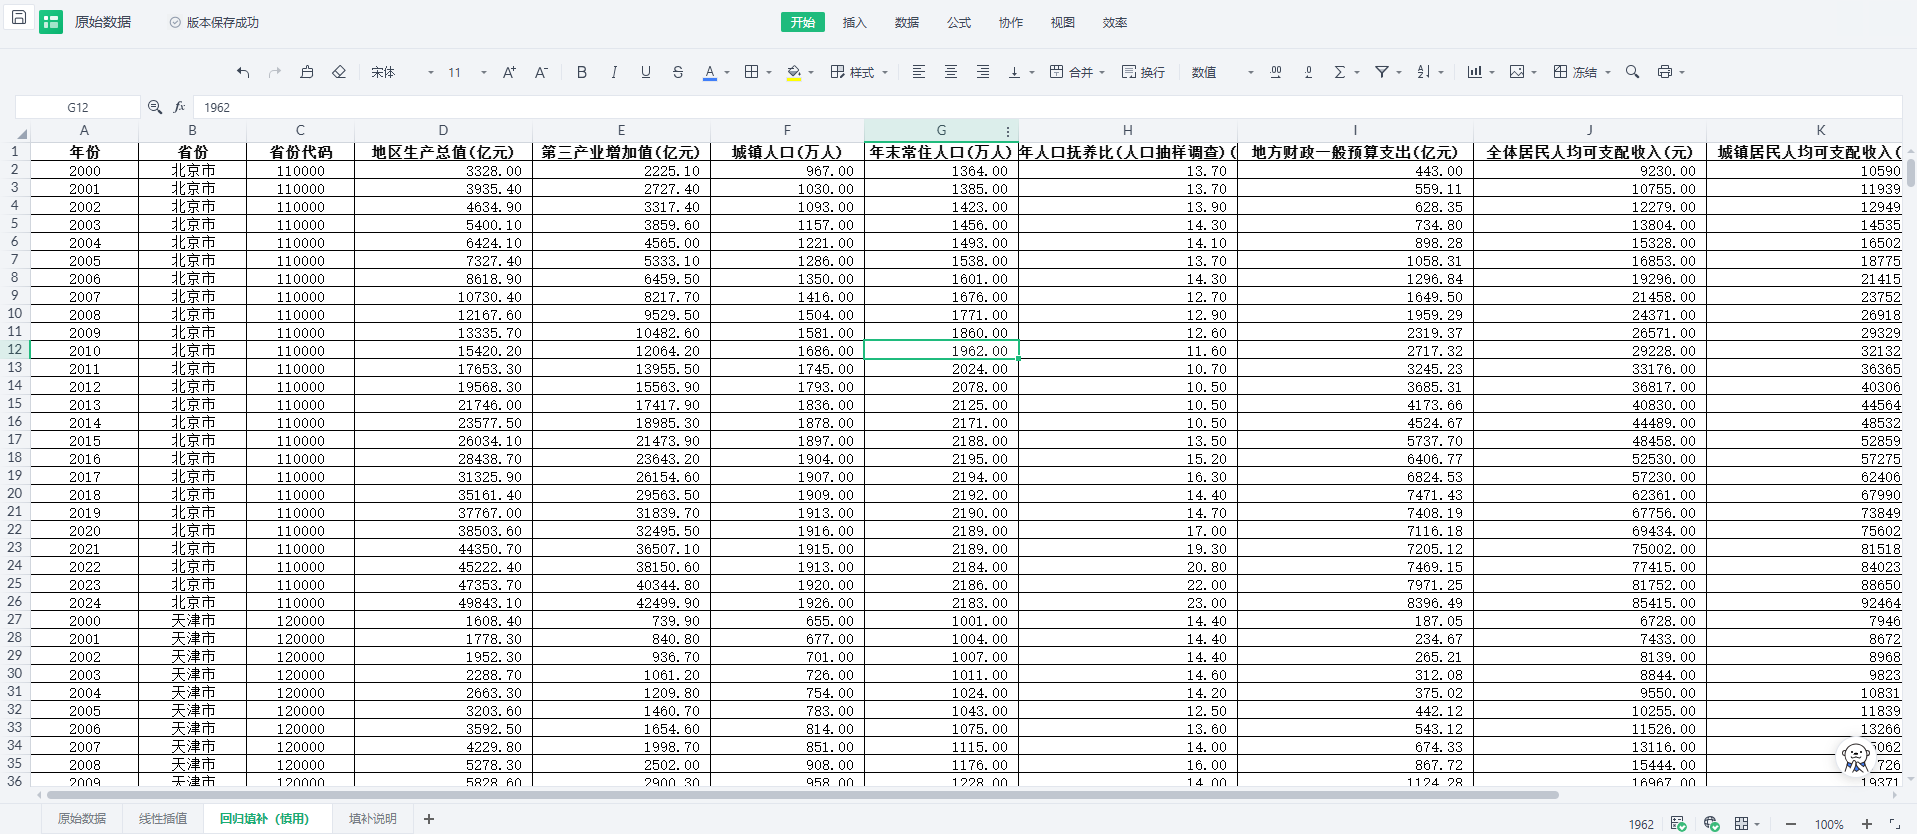Toggle wrap text (换行)
The width and height of the screenshot is (1917, 834).
pyautogui.click(x=1143, y=72)
